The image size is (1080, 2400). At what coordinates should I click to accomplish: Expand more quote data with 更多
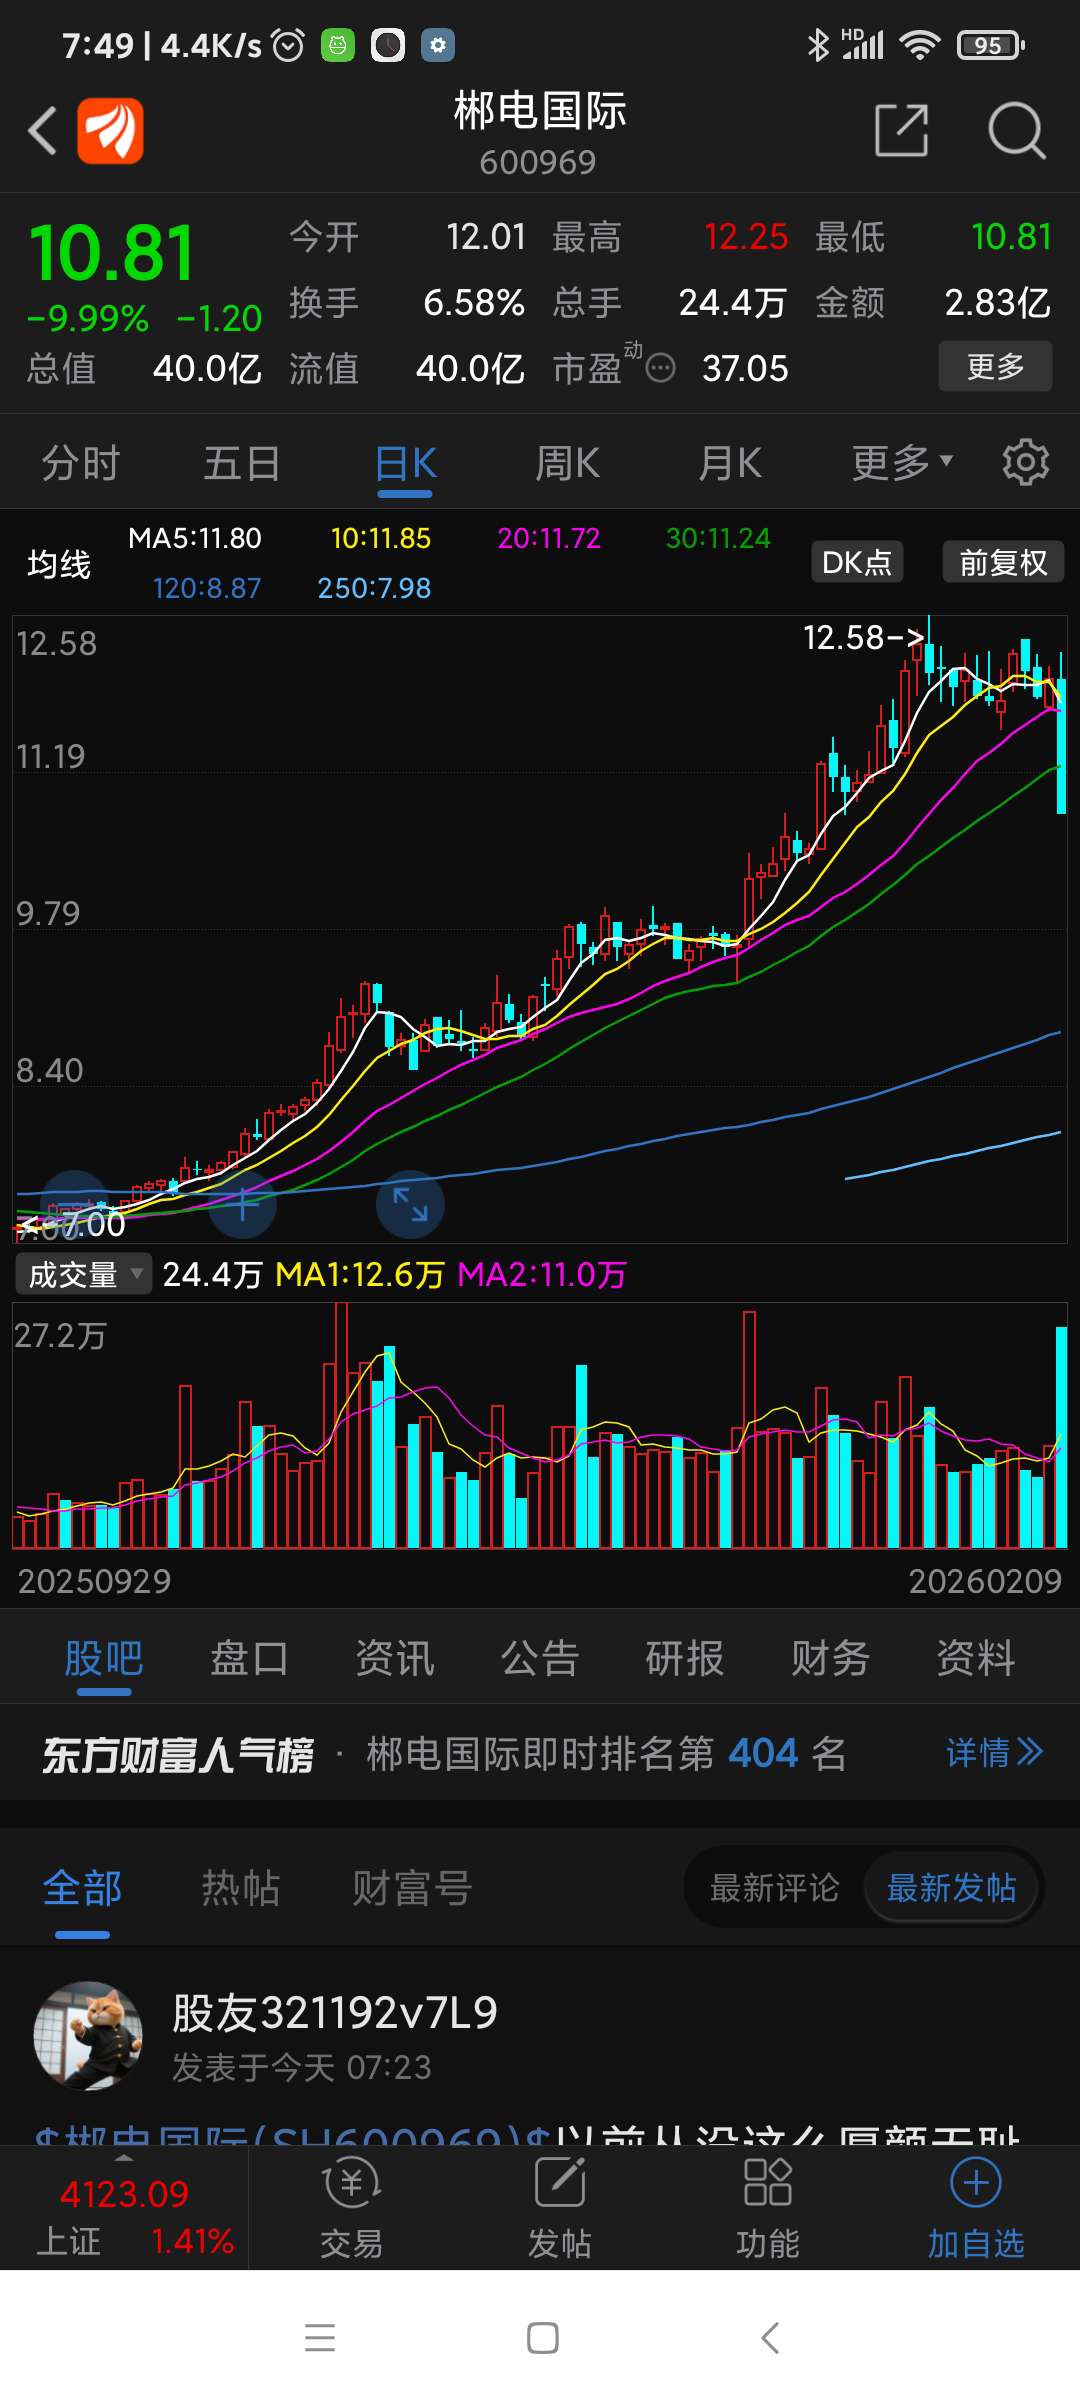tap(995, 366)
